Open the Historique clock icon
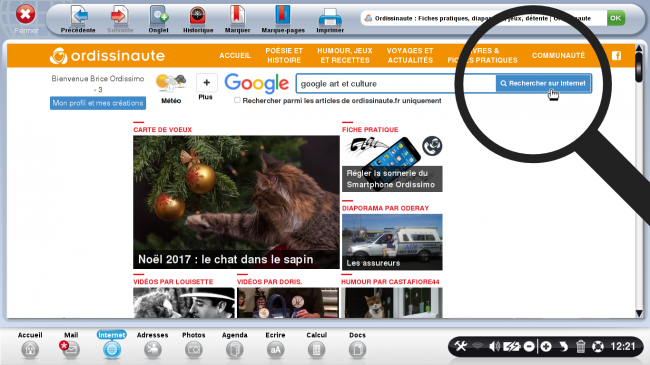Screen dimensions: 650x365 pos(198,16)
